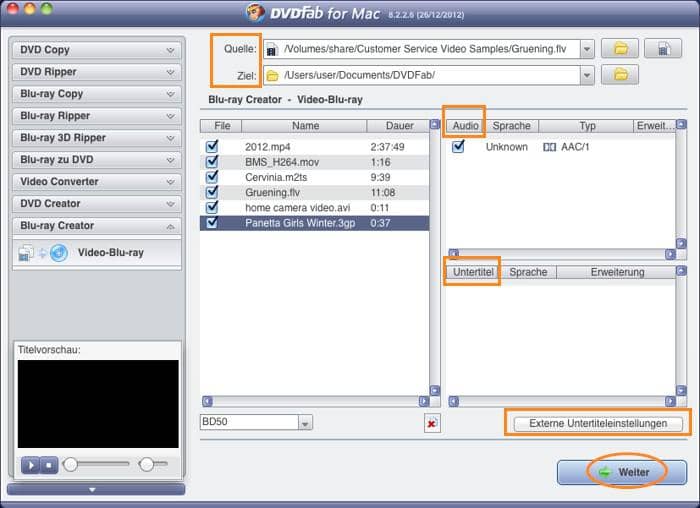Click the Quelle source path field
Image resolution: width=700 pixels, height=508 pixels.
422,49
